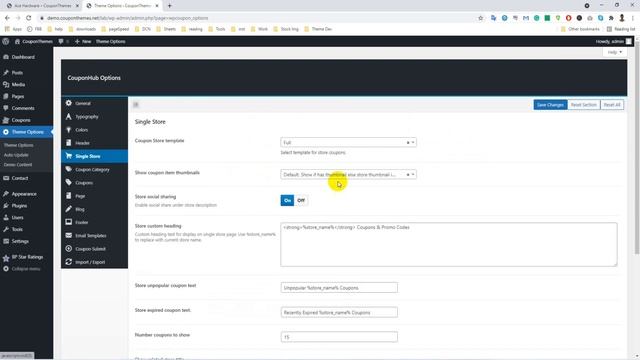Viewport: 640px width, 360px height.
Task: Open Chrome profile avatar
Action: (x=622, y=18)
